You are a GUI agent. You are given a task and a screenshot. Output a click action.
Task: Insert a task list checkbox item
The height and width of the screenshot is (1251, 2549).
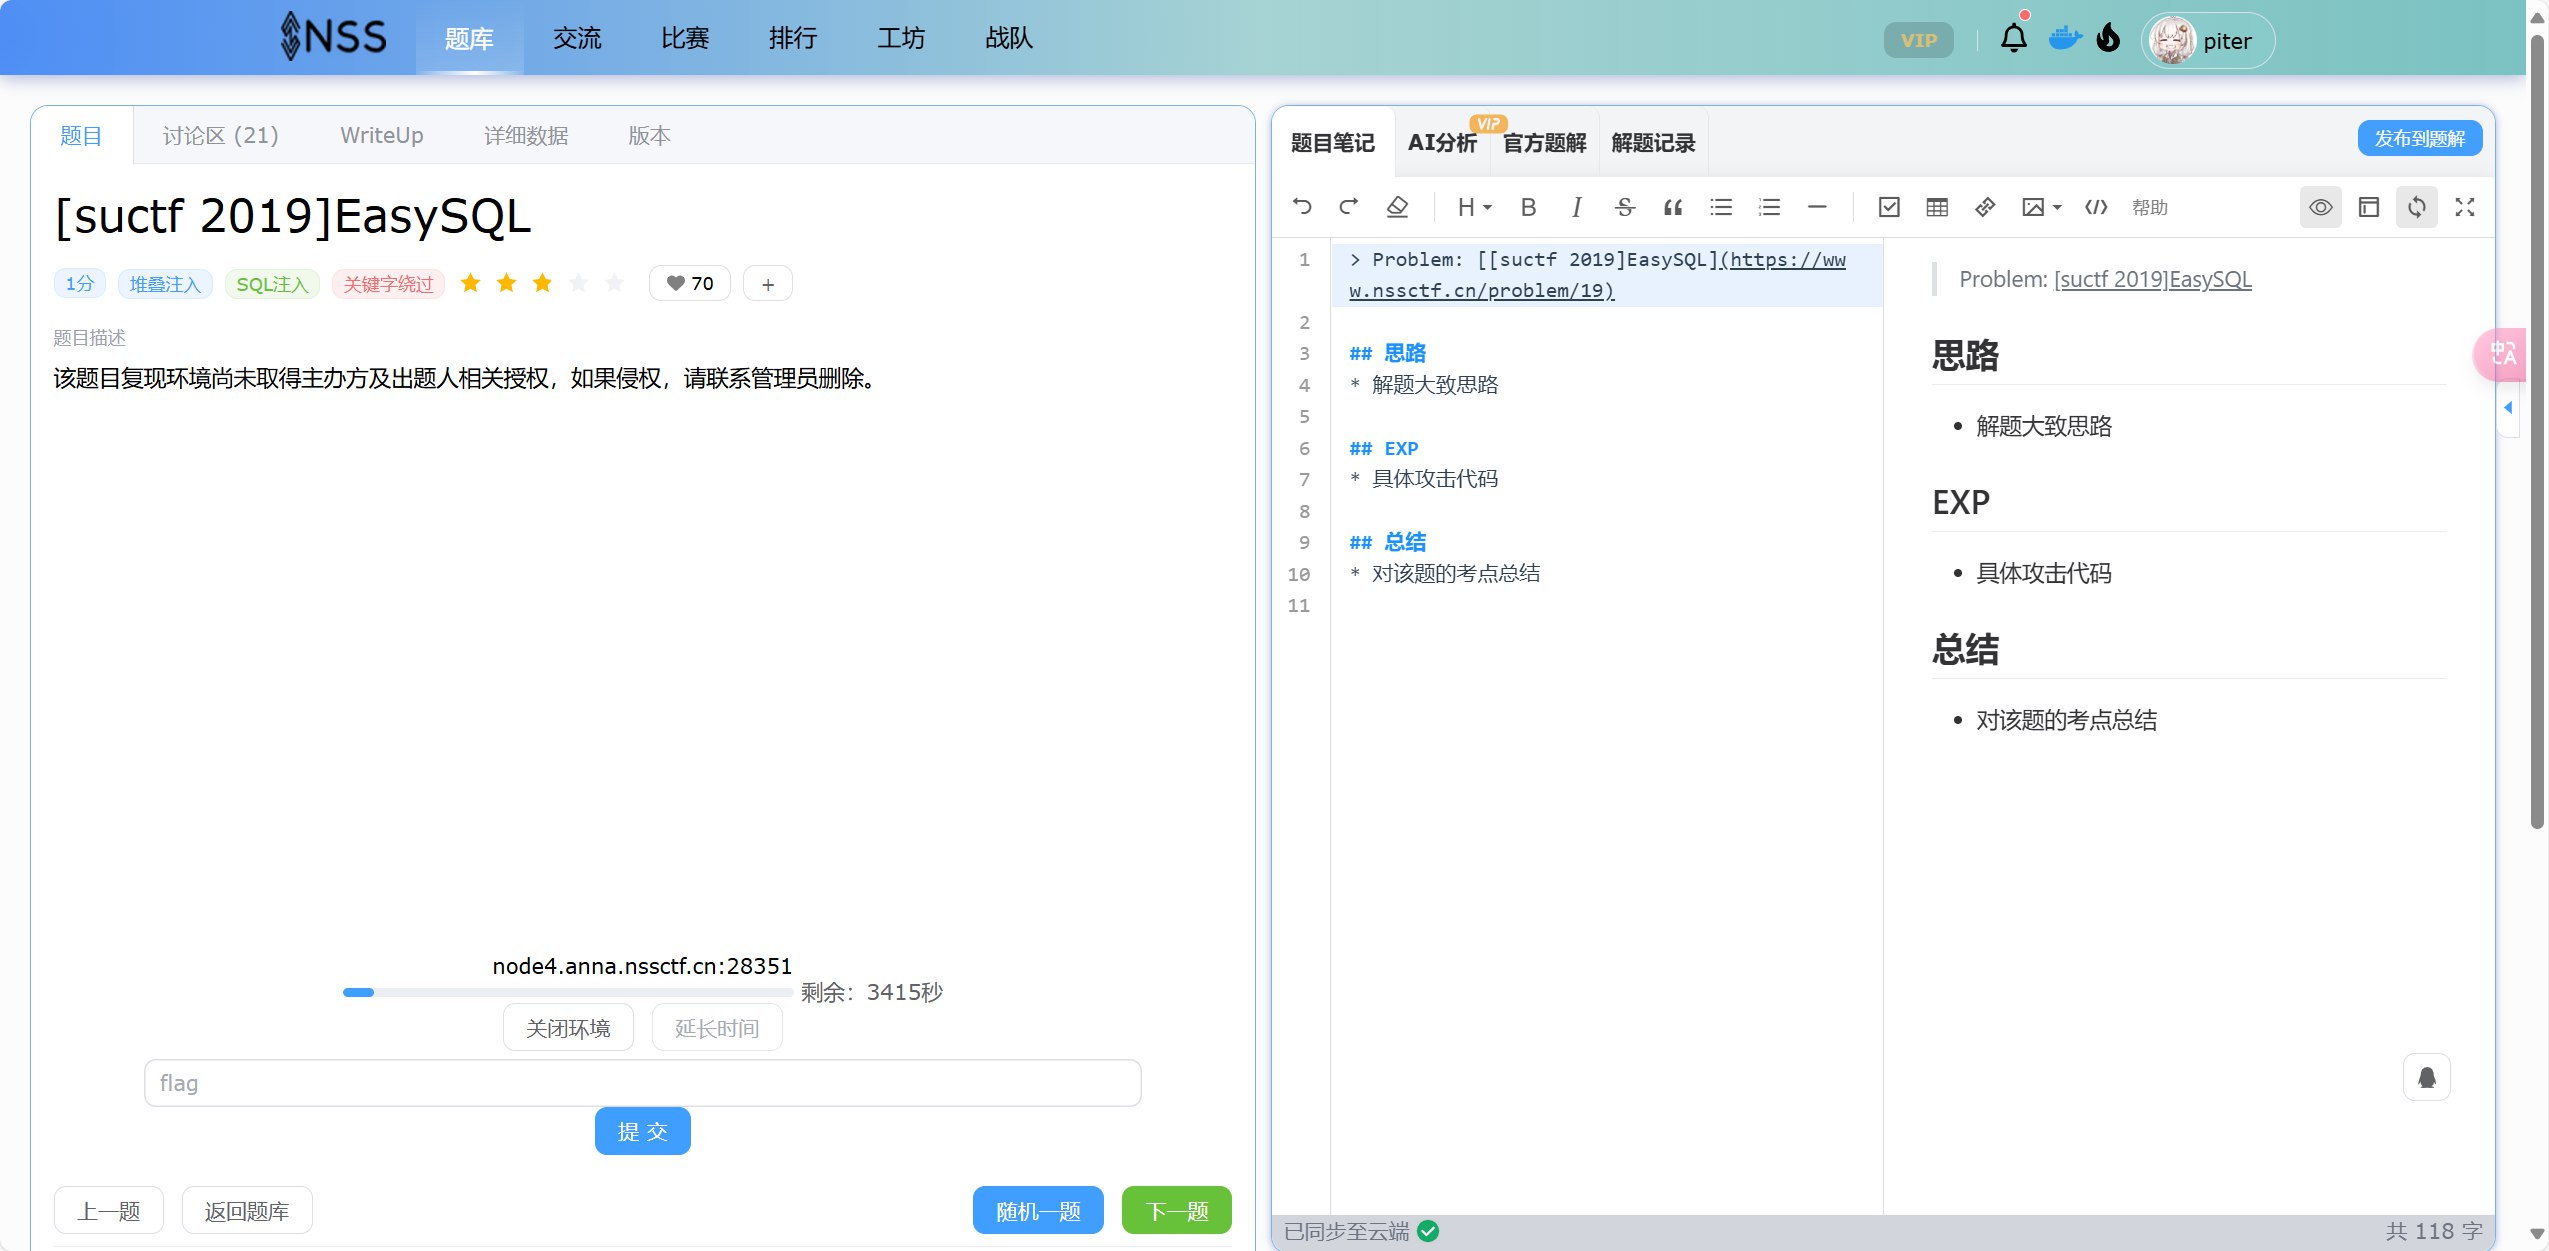pos(1889,207)
